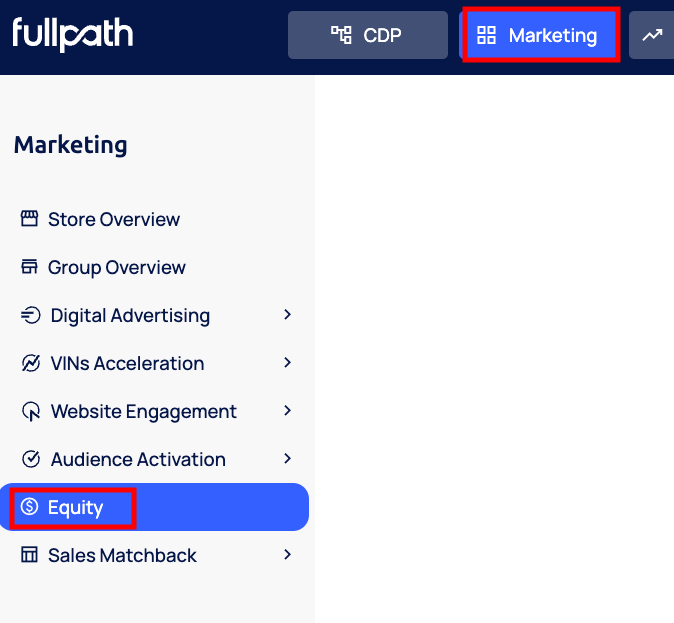Image resolution: width=674 pixels, height=623 pixels.
Task: Expand the Website Engagement chevron
Action: 287,411
